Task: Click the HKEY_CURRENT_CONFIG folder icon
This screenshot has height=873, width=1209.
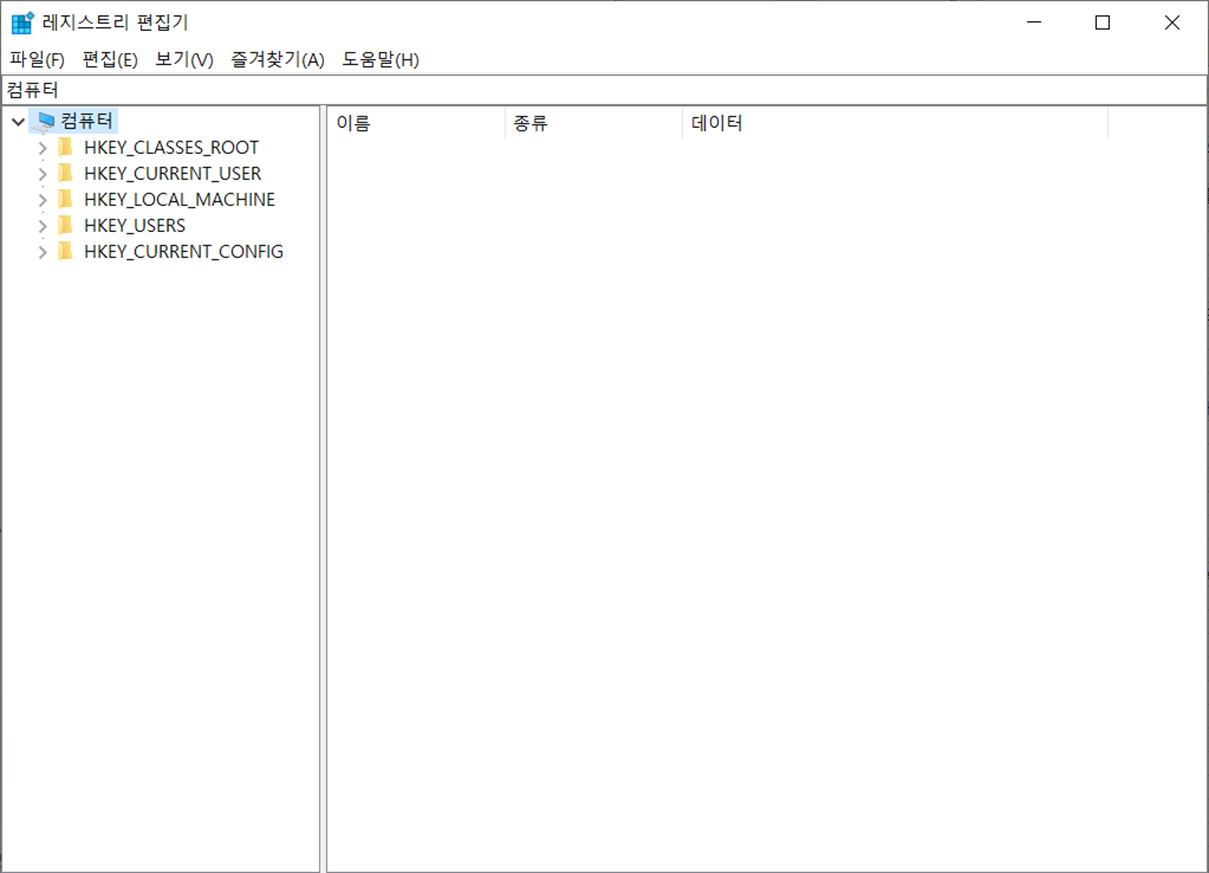Action: click(65, 251)
